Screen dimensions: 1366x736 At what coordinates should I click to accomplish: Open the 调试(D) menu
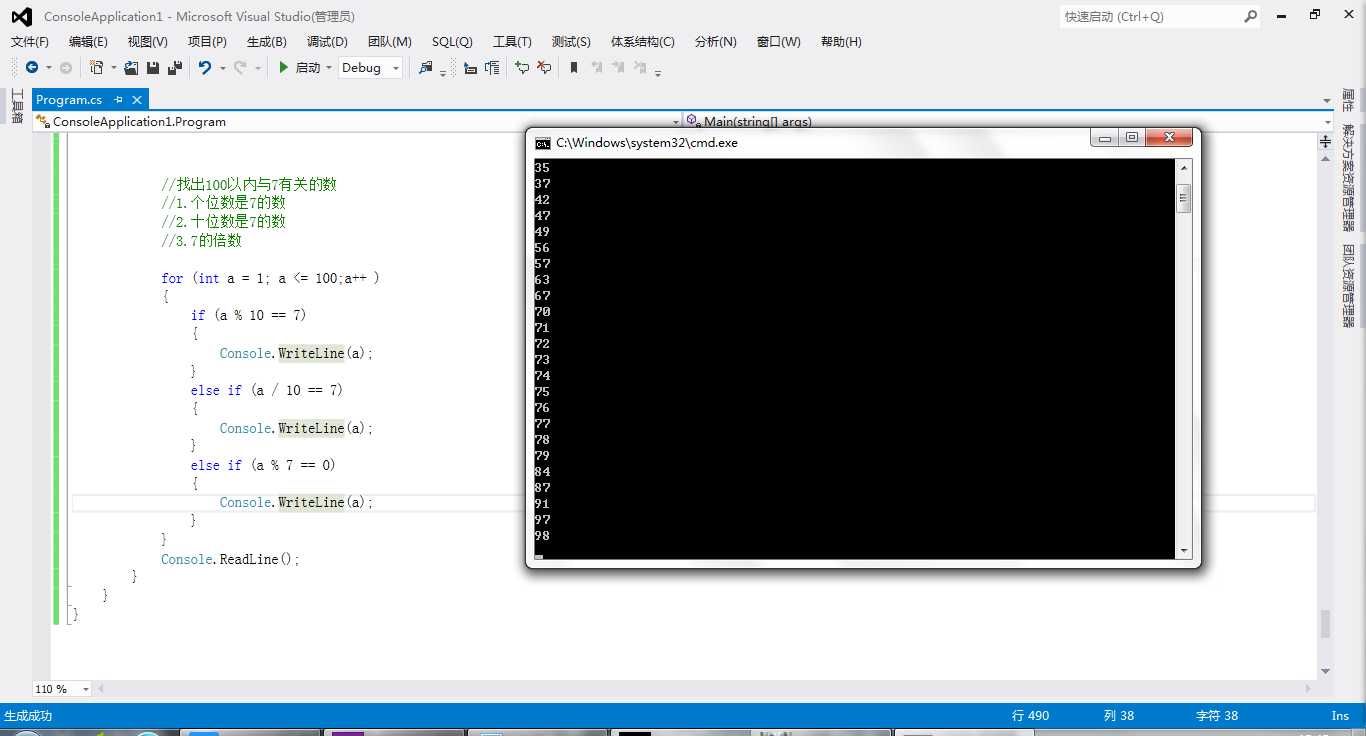(327, 42)
